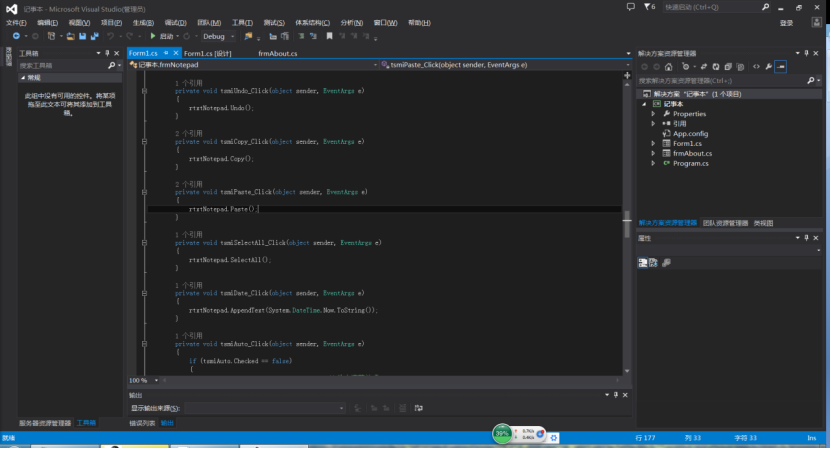This screenshot has width=831, height=449.
Task: Toggle auto-hide pin on Toolbox panel
Action: coord(107,53)
